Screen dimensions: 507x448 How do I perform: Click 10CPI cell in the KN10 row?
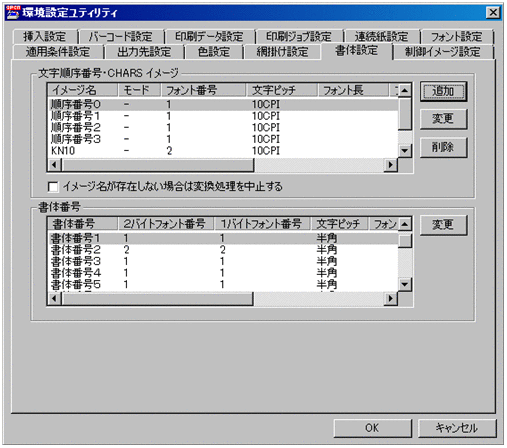266,151
